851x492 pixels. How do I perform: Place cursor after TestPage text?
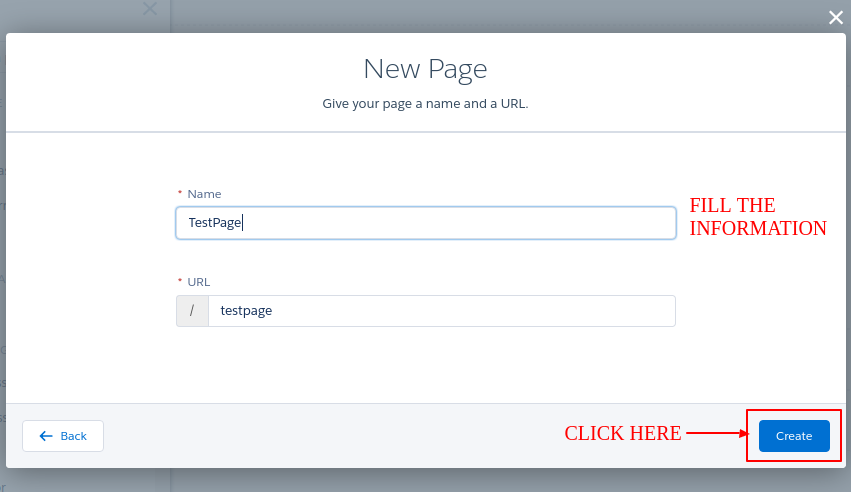[x=243, y=223]
